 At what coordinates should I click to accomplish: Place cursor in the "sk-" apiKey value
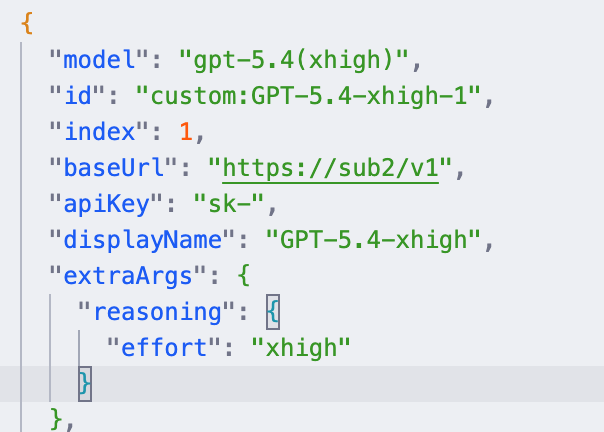228,203
